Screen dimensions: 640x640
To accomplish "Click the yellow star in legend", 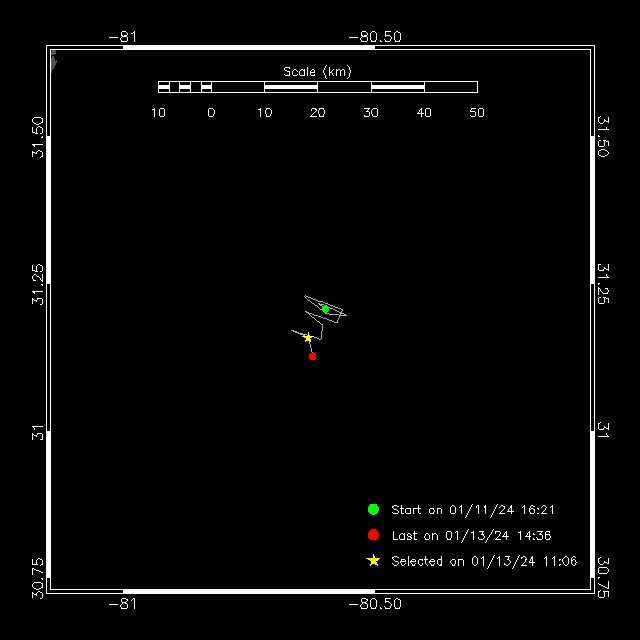I will click(x=373, y=561).
